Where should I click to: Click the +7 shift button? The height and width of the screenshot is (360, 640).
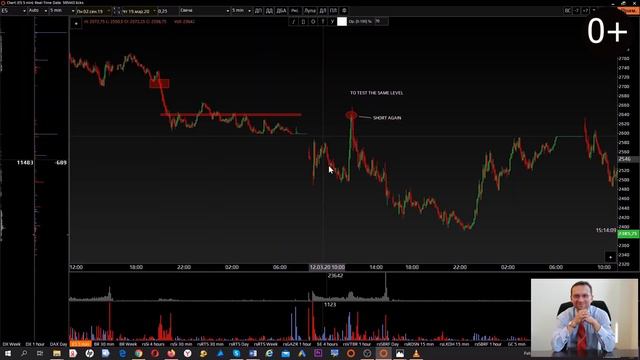585,11
